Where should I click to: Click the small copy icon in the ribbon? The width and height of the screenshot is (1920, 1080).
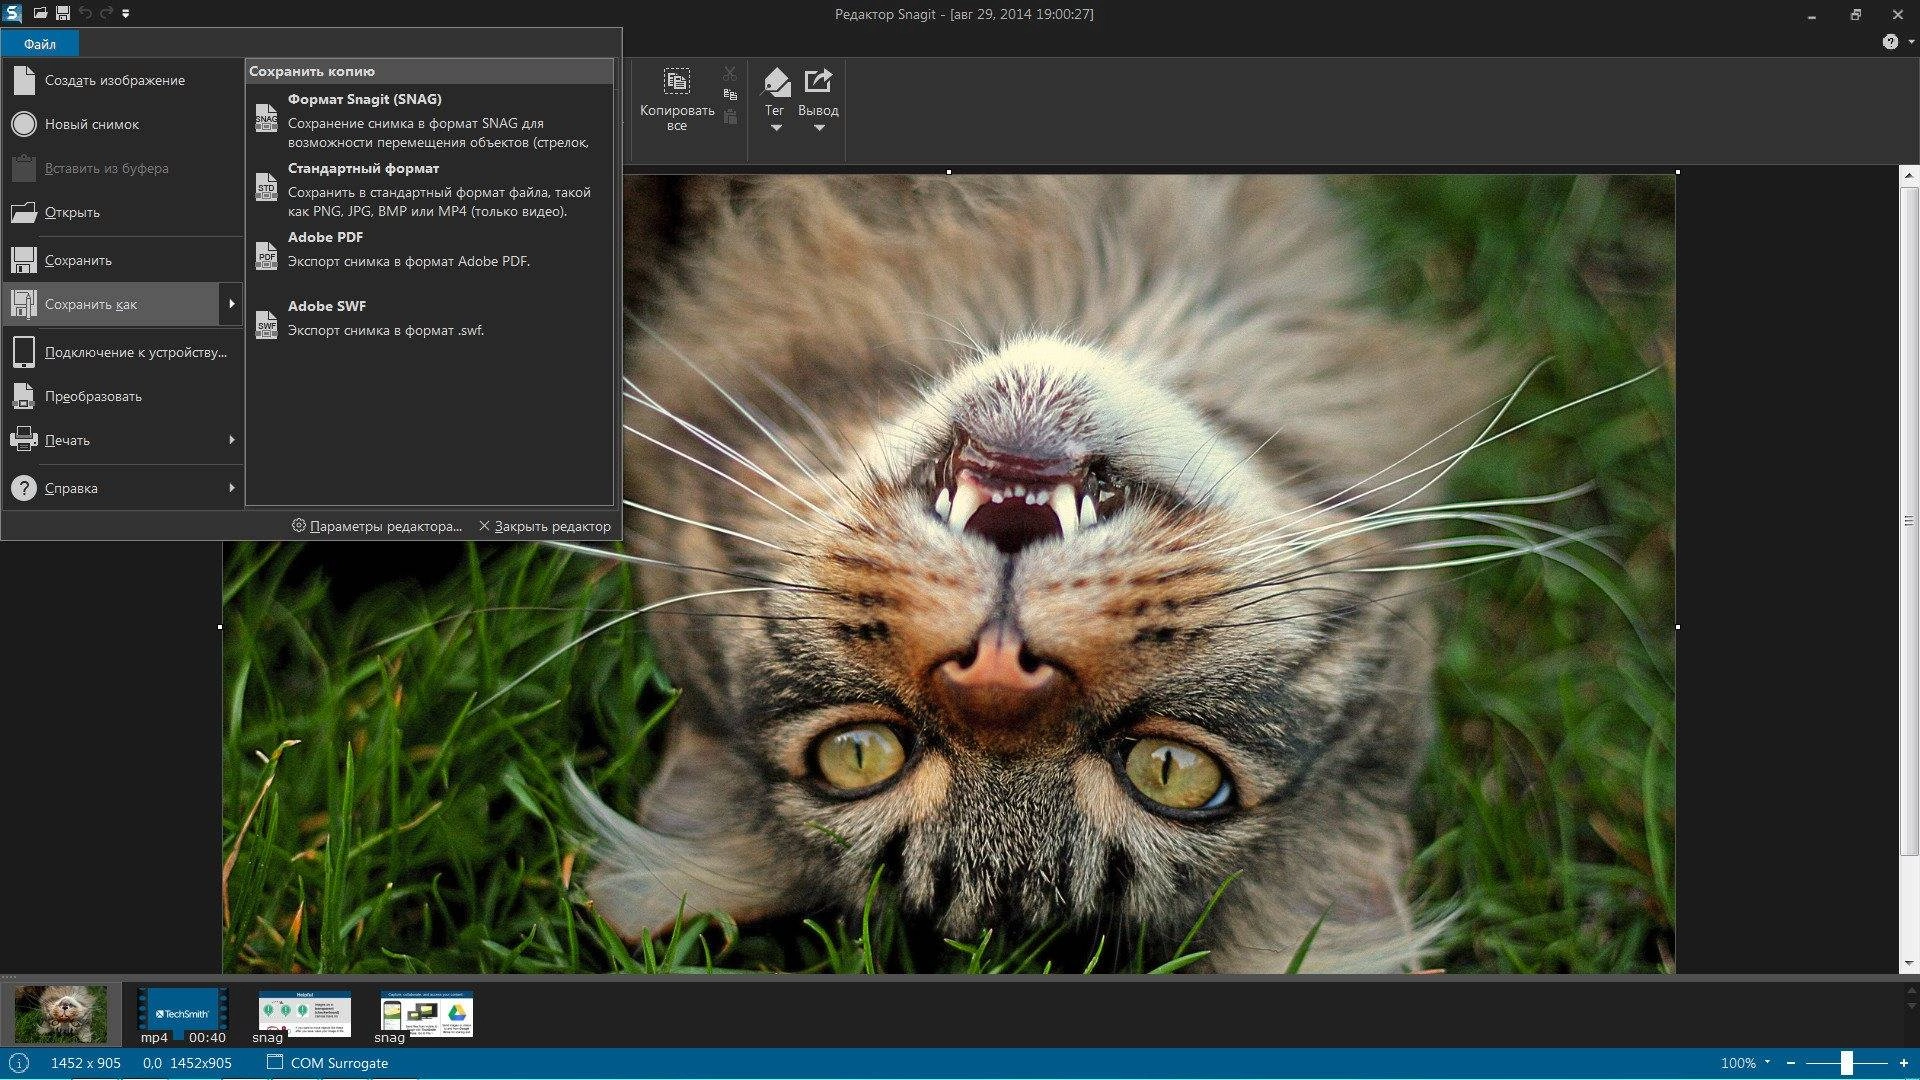pyautogui.click(x=730, y=95)
